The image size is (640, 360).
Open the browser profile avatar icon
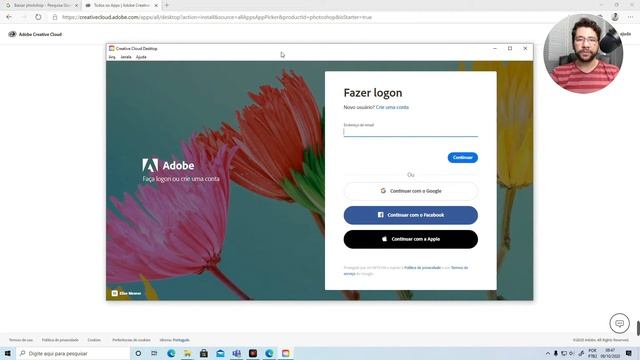pyautogui.click(x=615, y=17)
